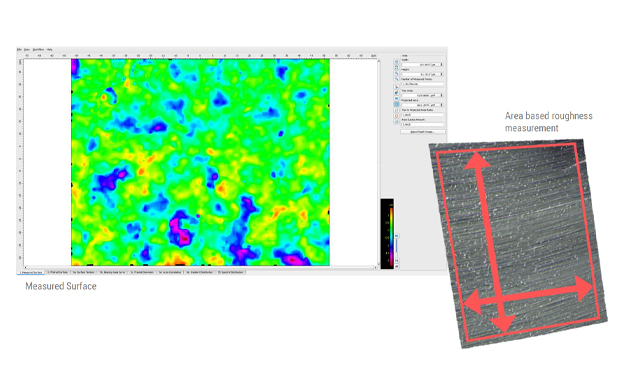This screenshot has height=389, width=625.
Task: Select the second magnifier zoom icon
Action: pos(396,79)
